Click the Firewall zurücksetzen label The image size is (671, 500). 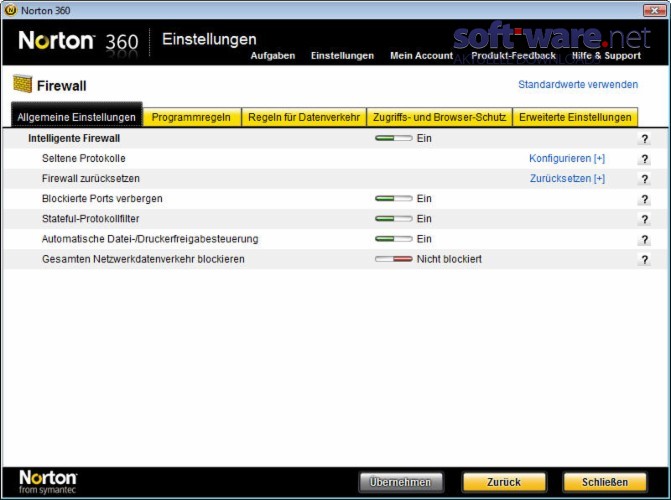click(x=91, y=179)
